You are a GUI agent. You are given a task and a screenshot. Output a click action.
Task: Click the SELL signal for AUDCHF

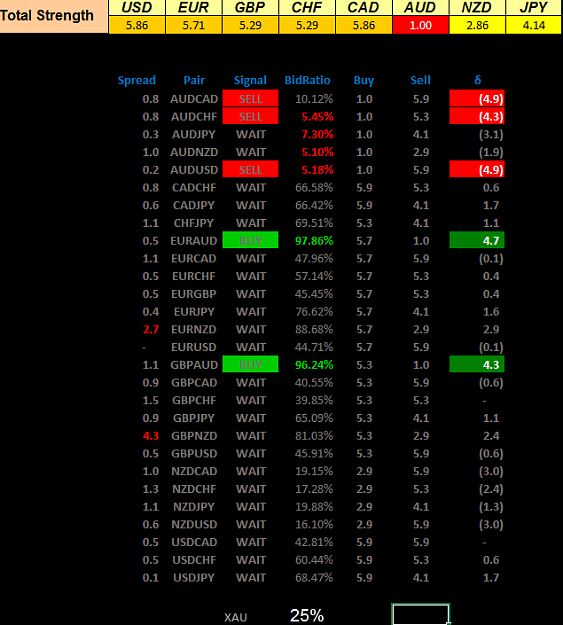[x=250, y=116]
